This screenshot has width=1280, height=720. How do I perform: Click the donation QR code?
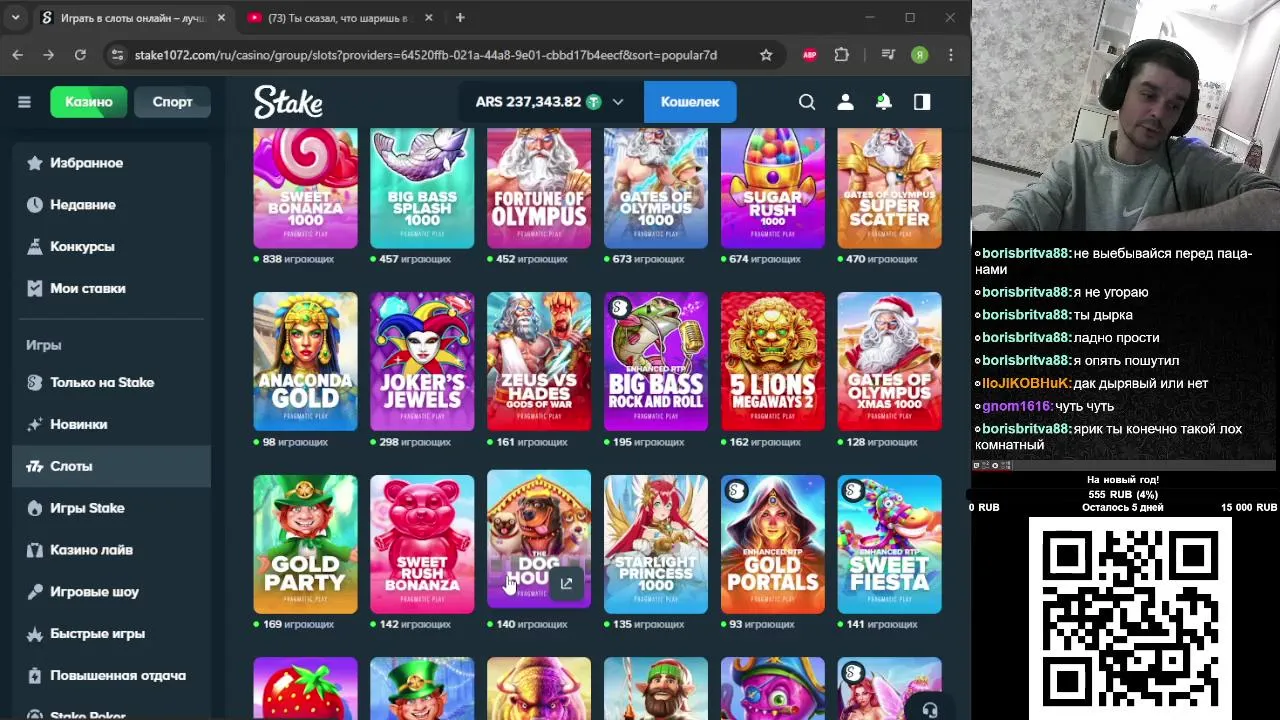pyautogui.click(x=1130, y=618)
